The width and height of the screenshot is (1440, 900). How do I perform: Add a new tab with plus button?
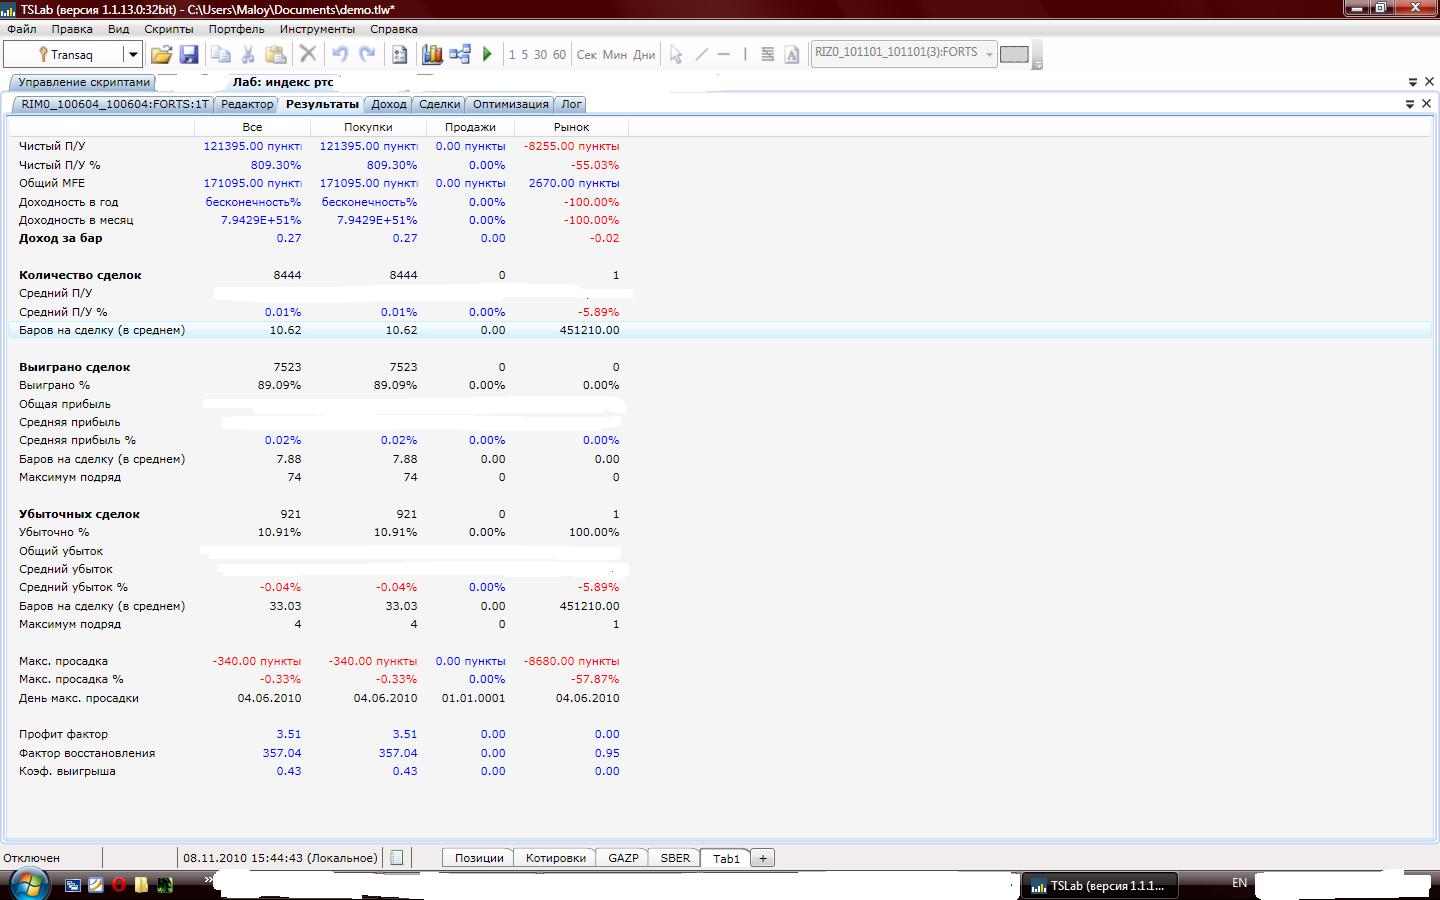tap(763, 858)
